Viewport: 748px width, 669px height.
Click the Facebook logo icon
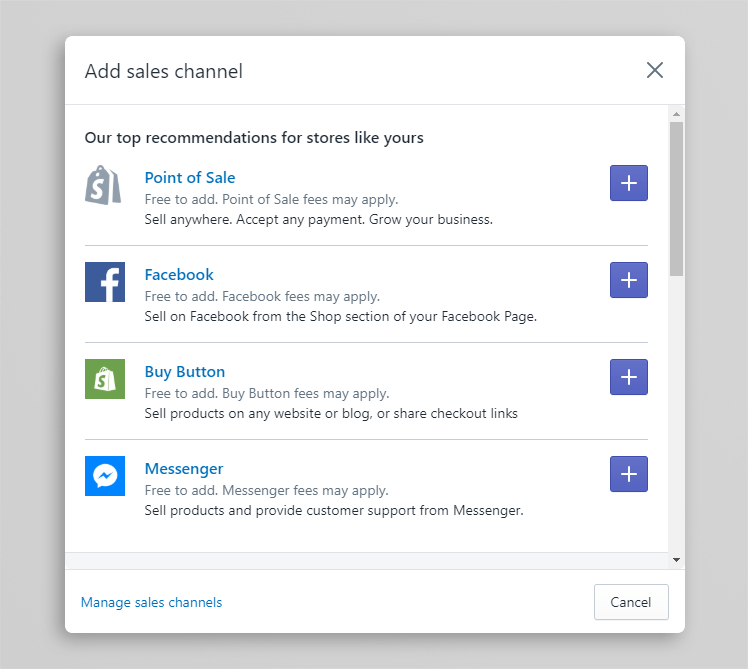104,282
